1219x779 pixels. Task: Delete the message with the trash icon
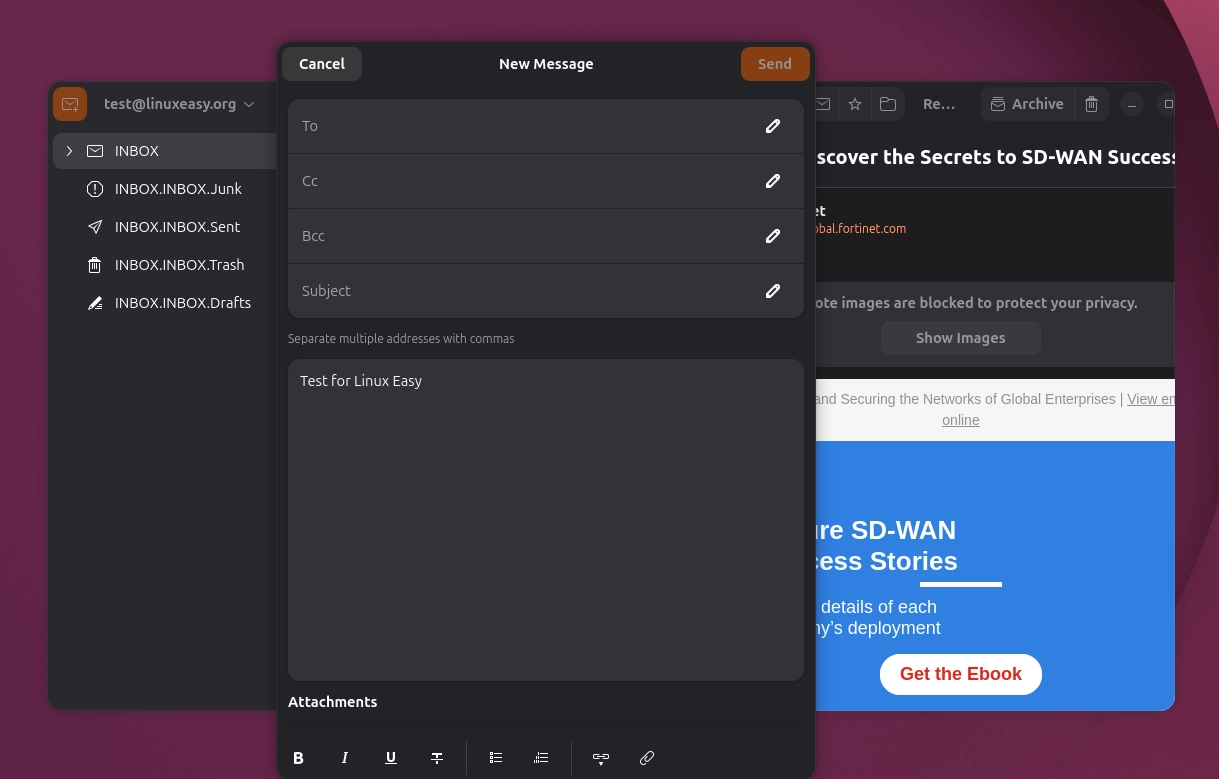tap(1092, 104)
